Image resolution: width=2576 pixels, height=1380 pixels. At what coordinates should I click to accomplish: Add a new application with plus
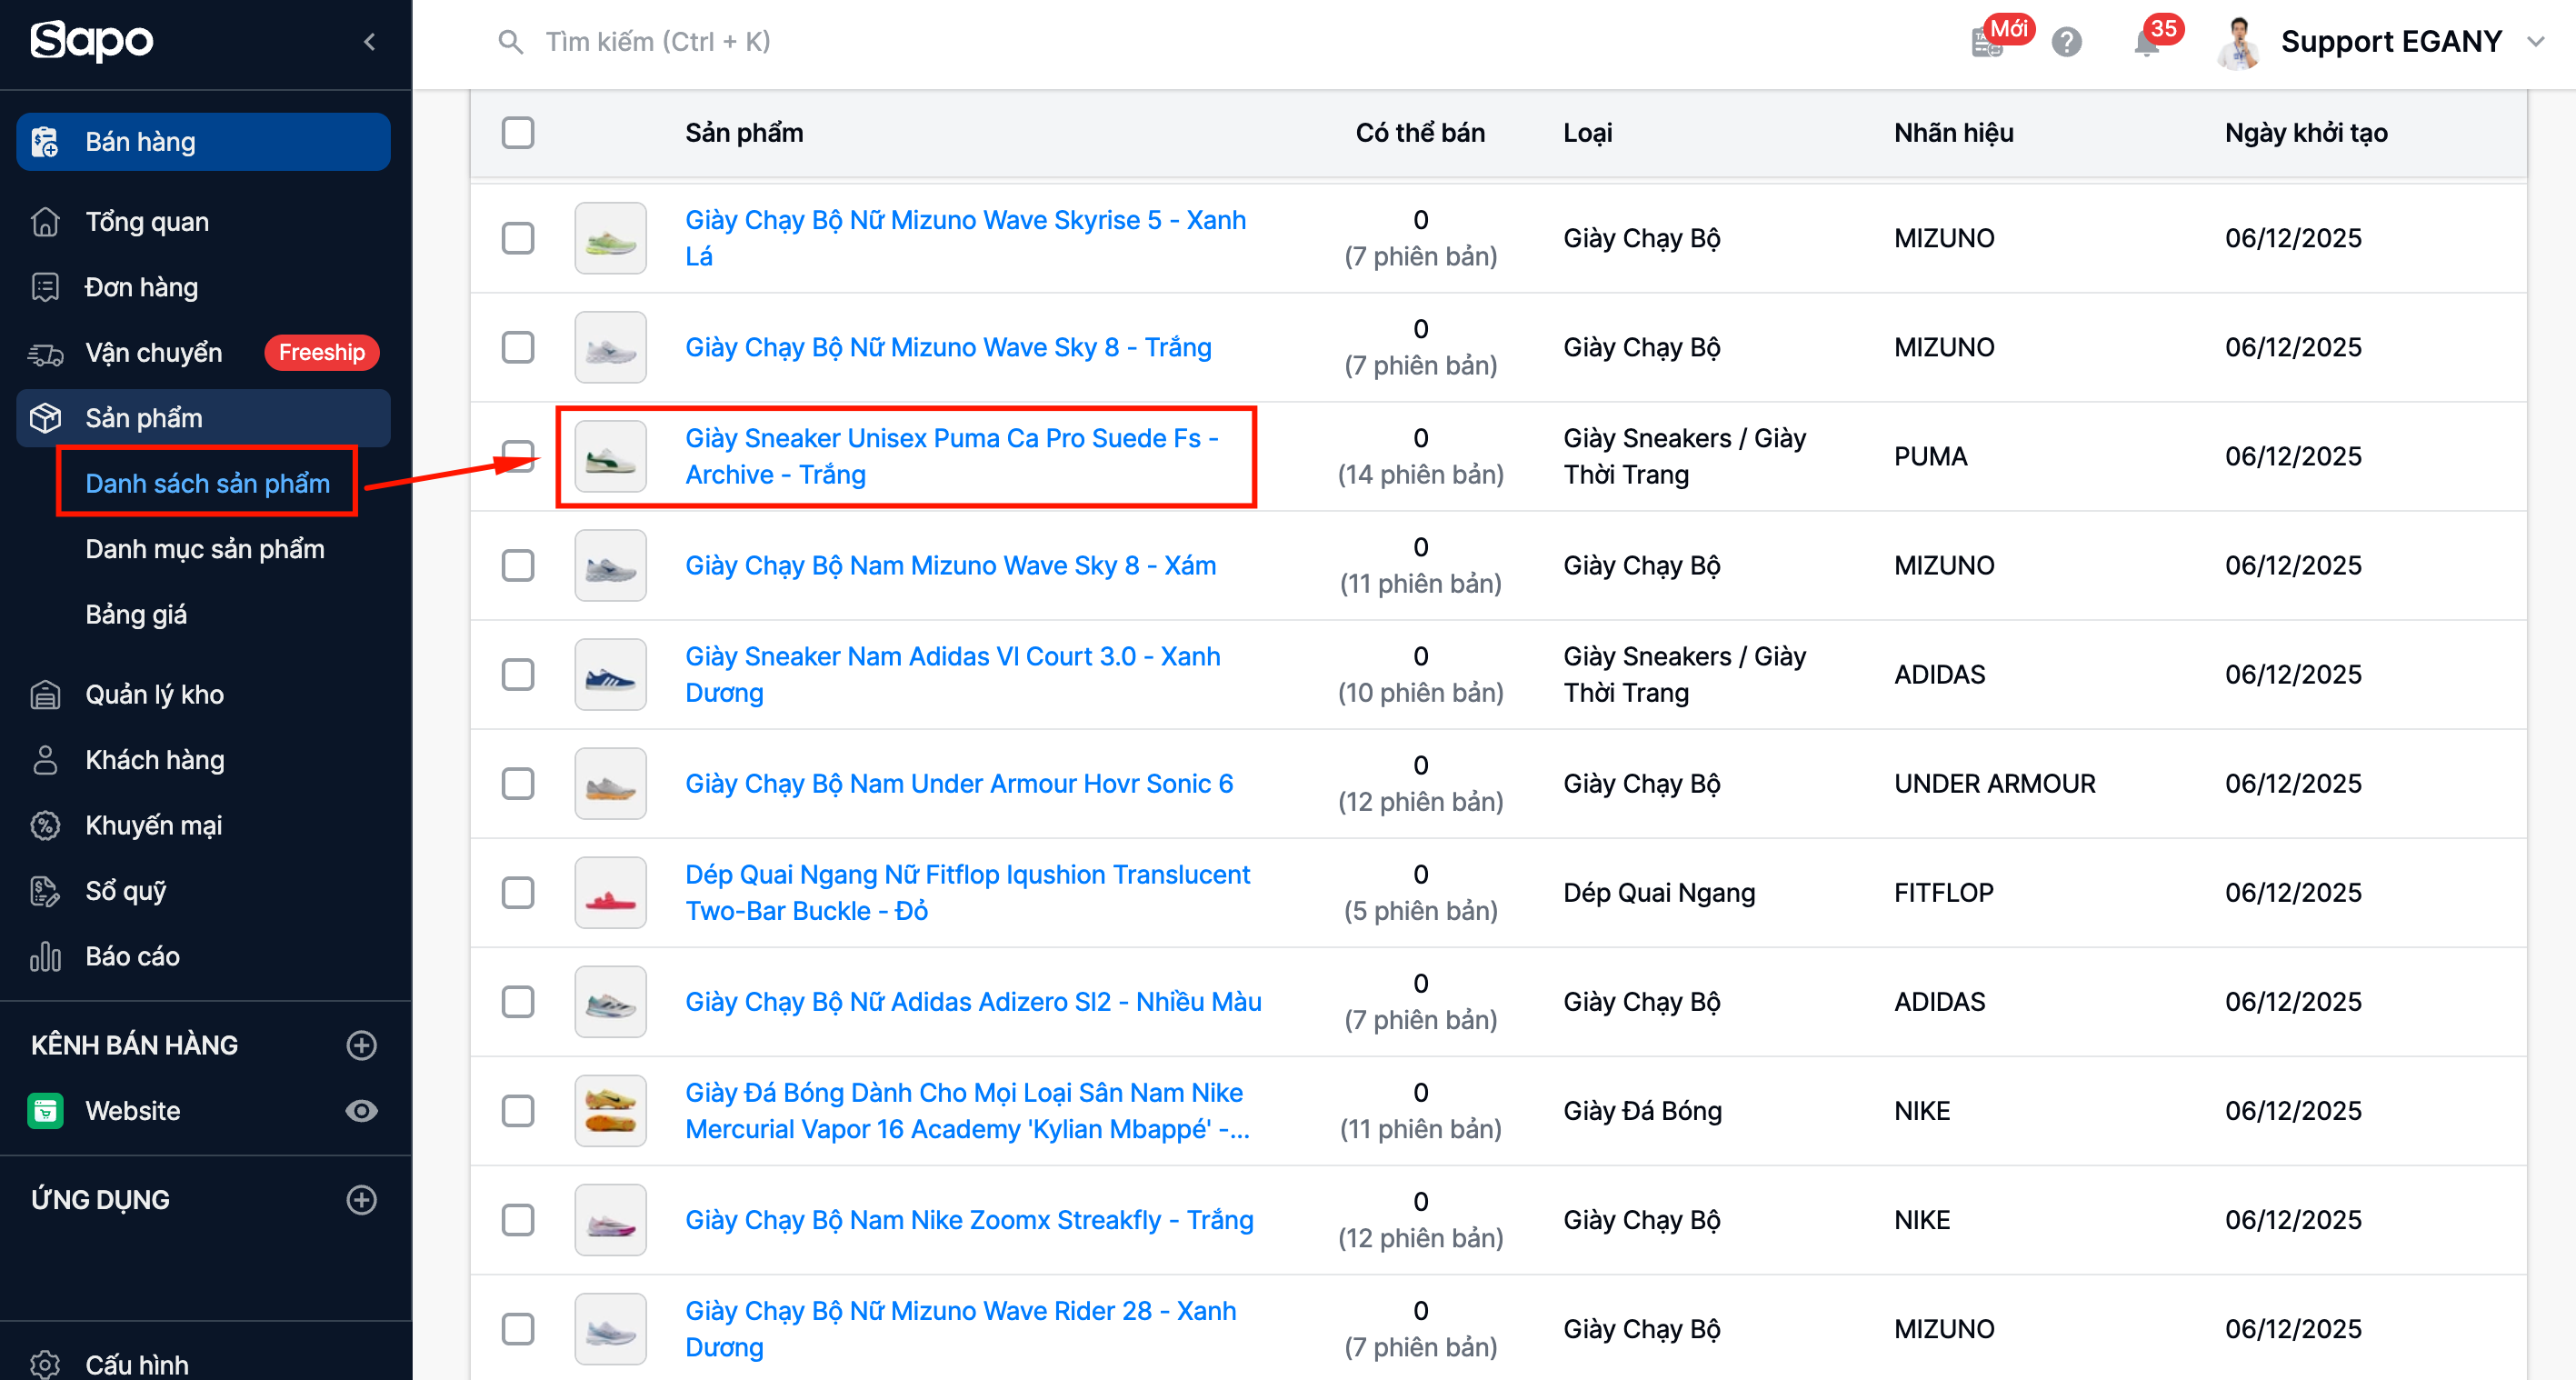click(x=361, y=1199)
